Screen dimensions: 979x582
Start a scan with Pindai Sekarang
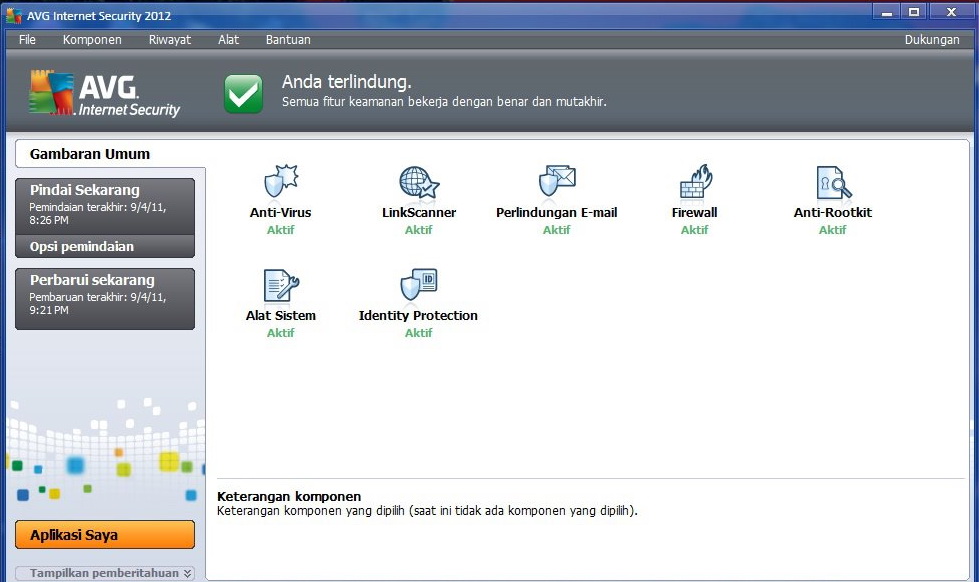[105, 207]
